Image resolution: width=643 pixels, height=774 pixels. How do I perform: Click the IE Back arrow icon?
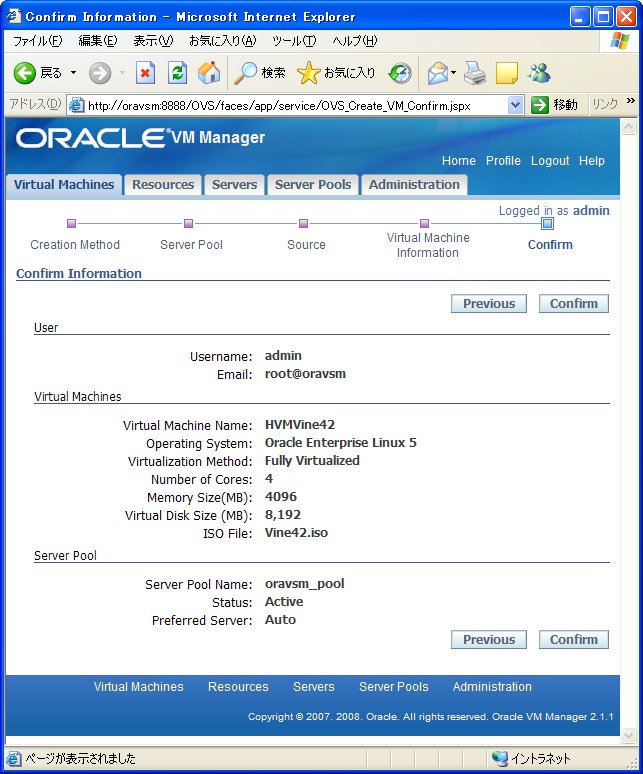pyautogui.click(x=24, y=73)
